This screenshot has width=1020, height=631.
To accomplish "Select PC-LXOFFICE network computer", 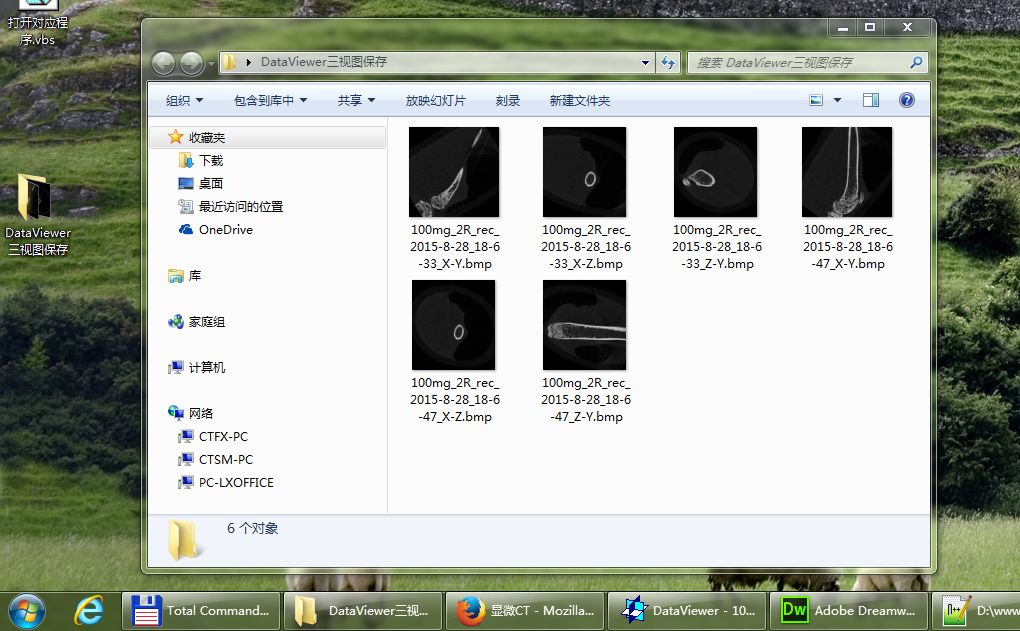I will tap(236, 482).
